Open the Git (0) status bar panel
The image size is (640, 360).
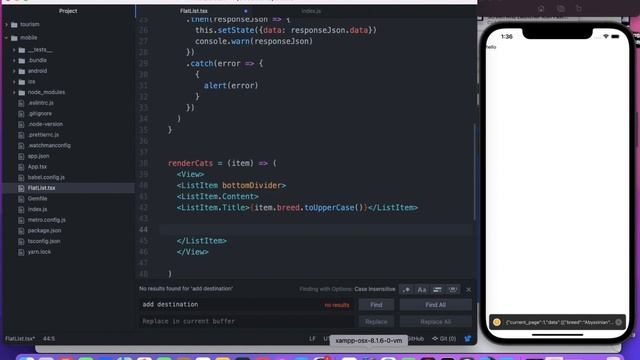[444, 339]
